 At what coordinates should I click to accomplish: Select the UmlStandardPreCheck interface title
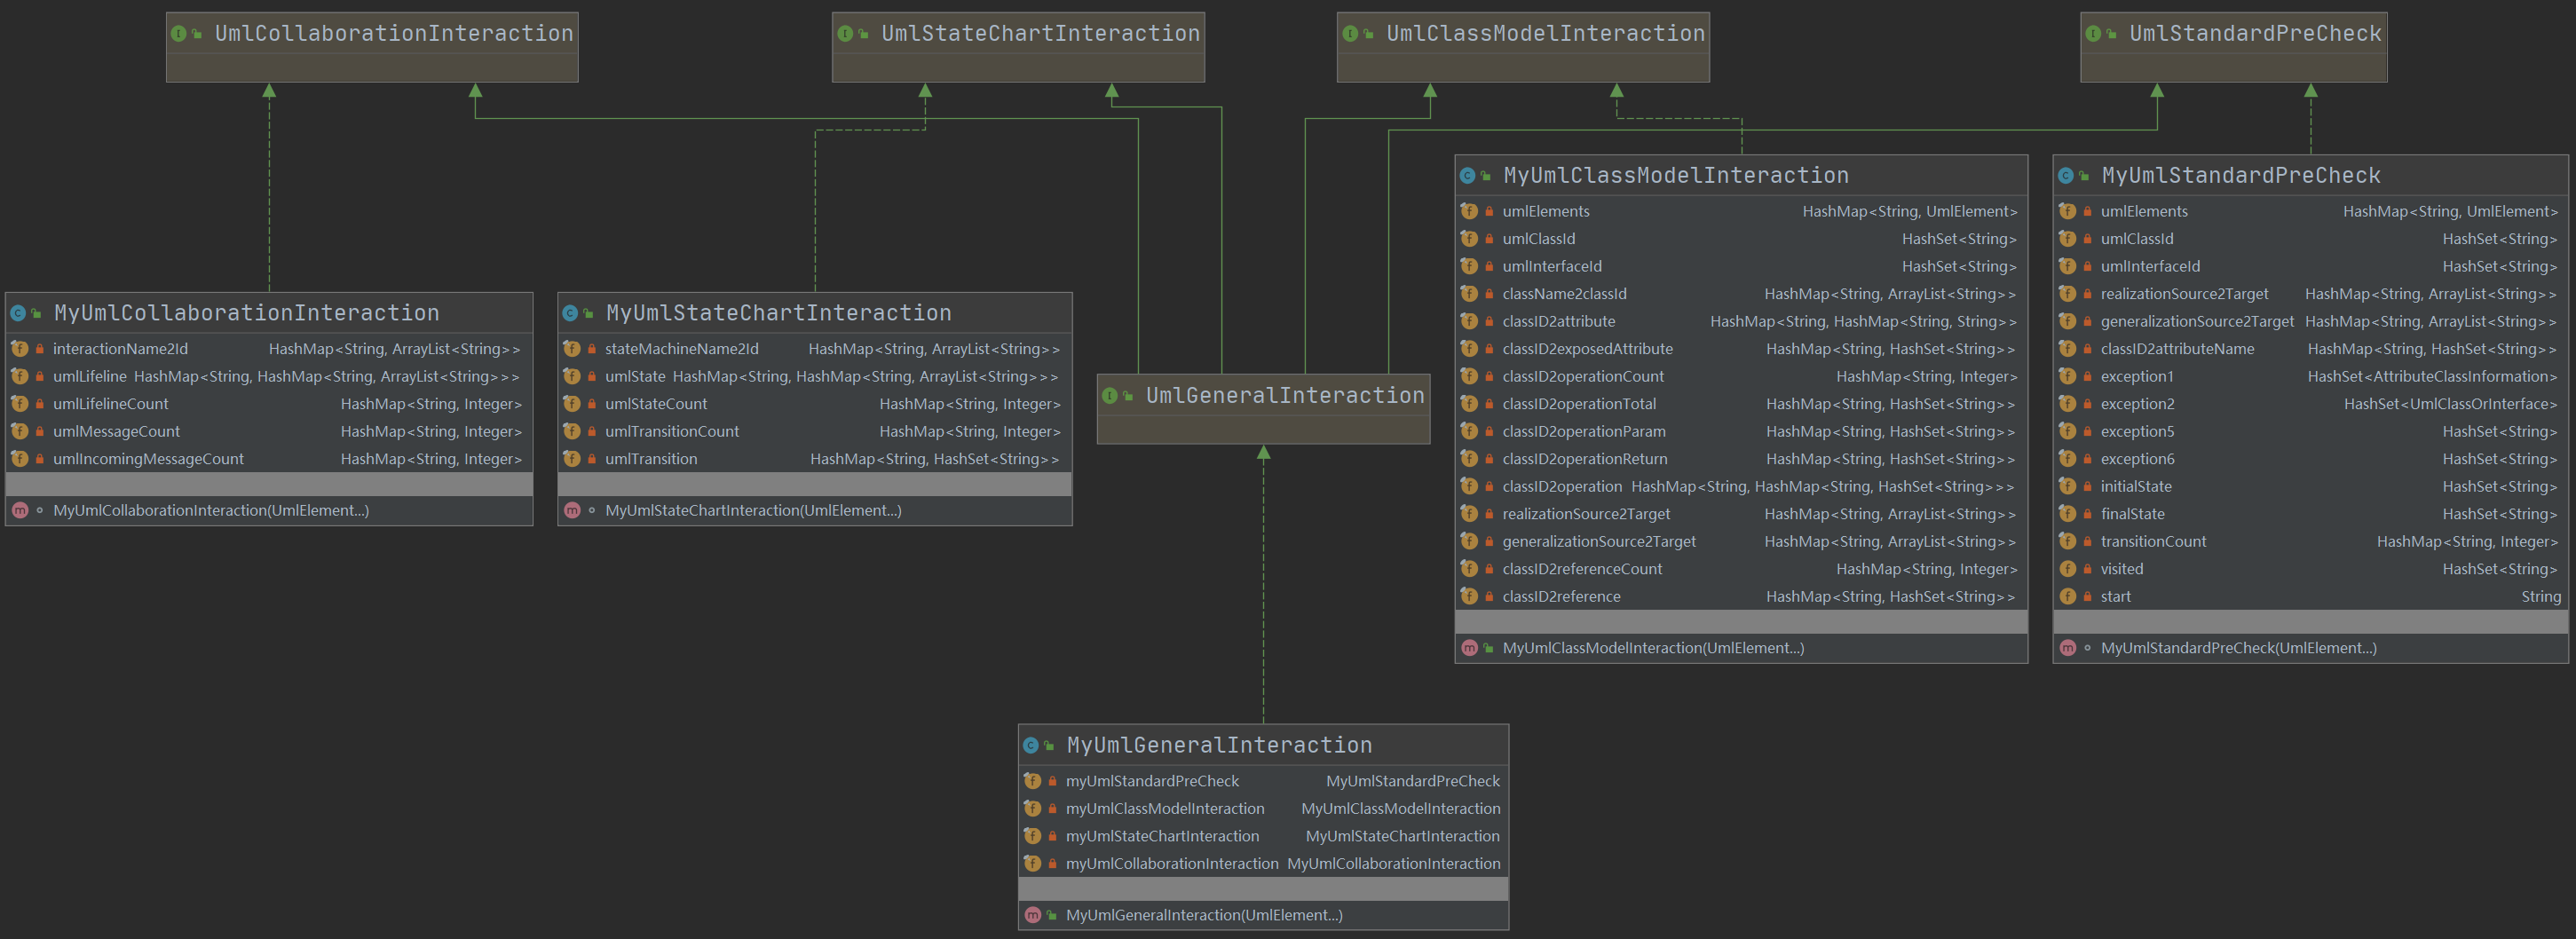[2255, 34]
